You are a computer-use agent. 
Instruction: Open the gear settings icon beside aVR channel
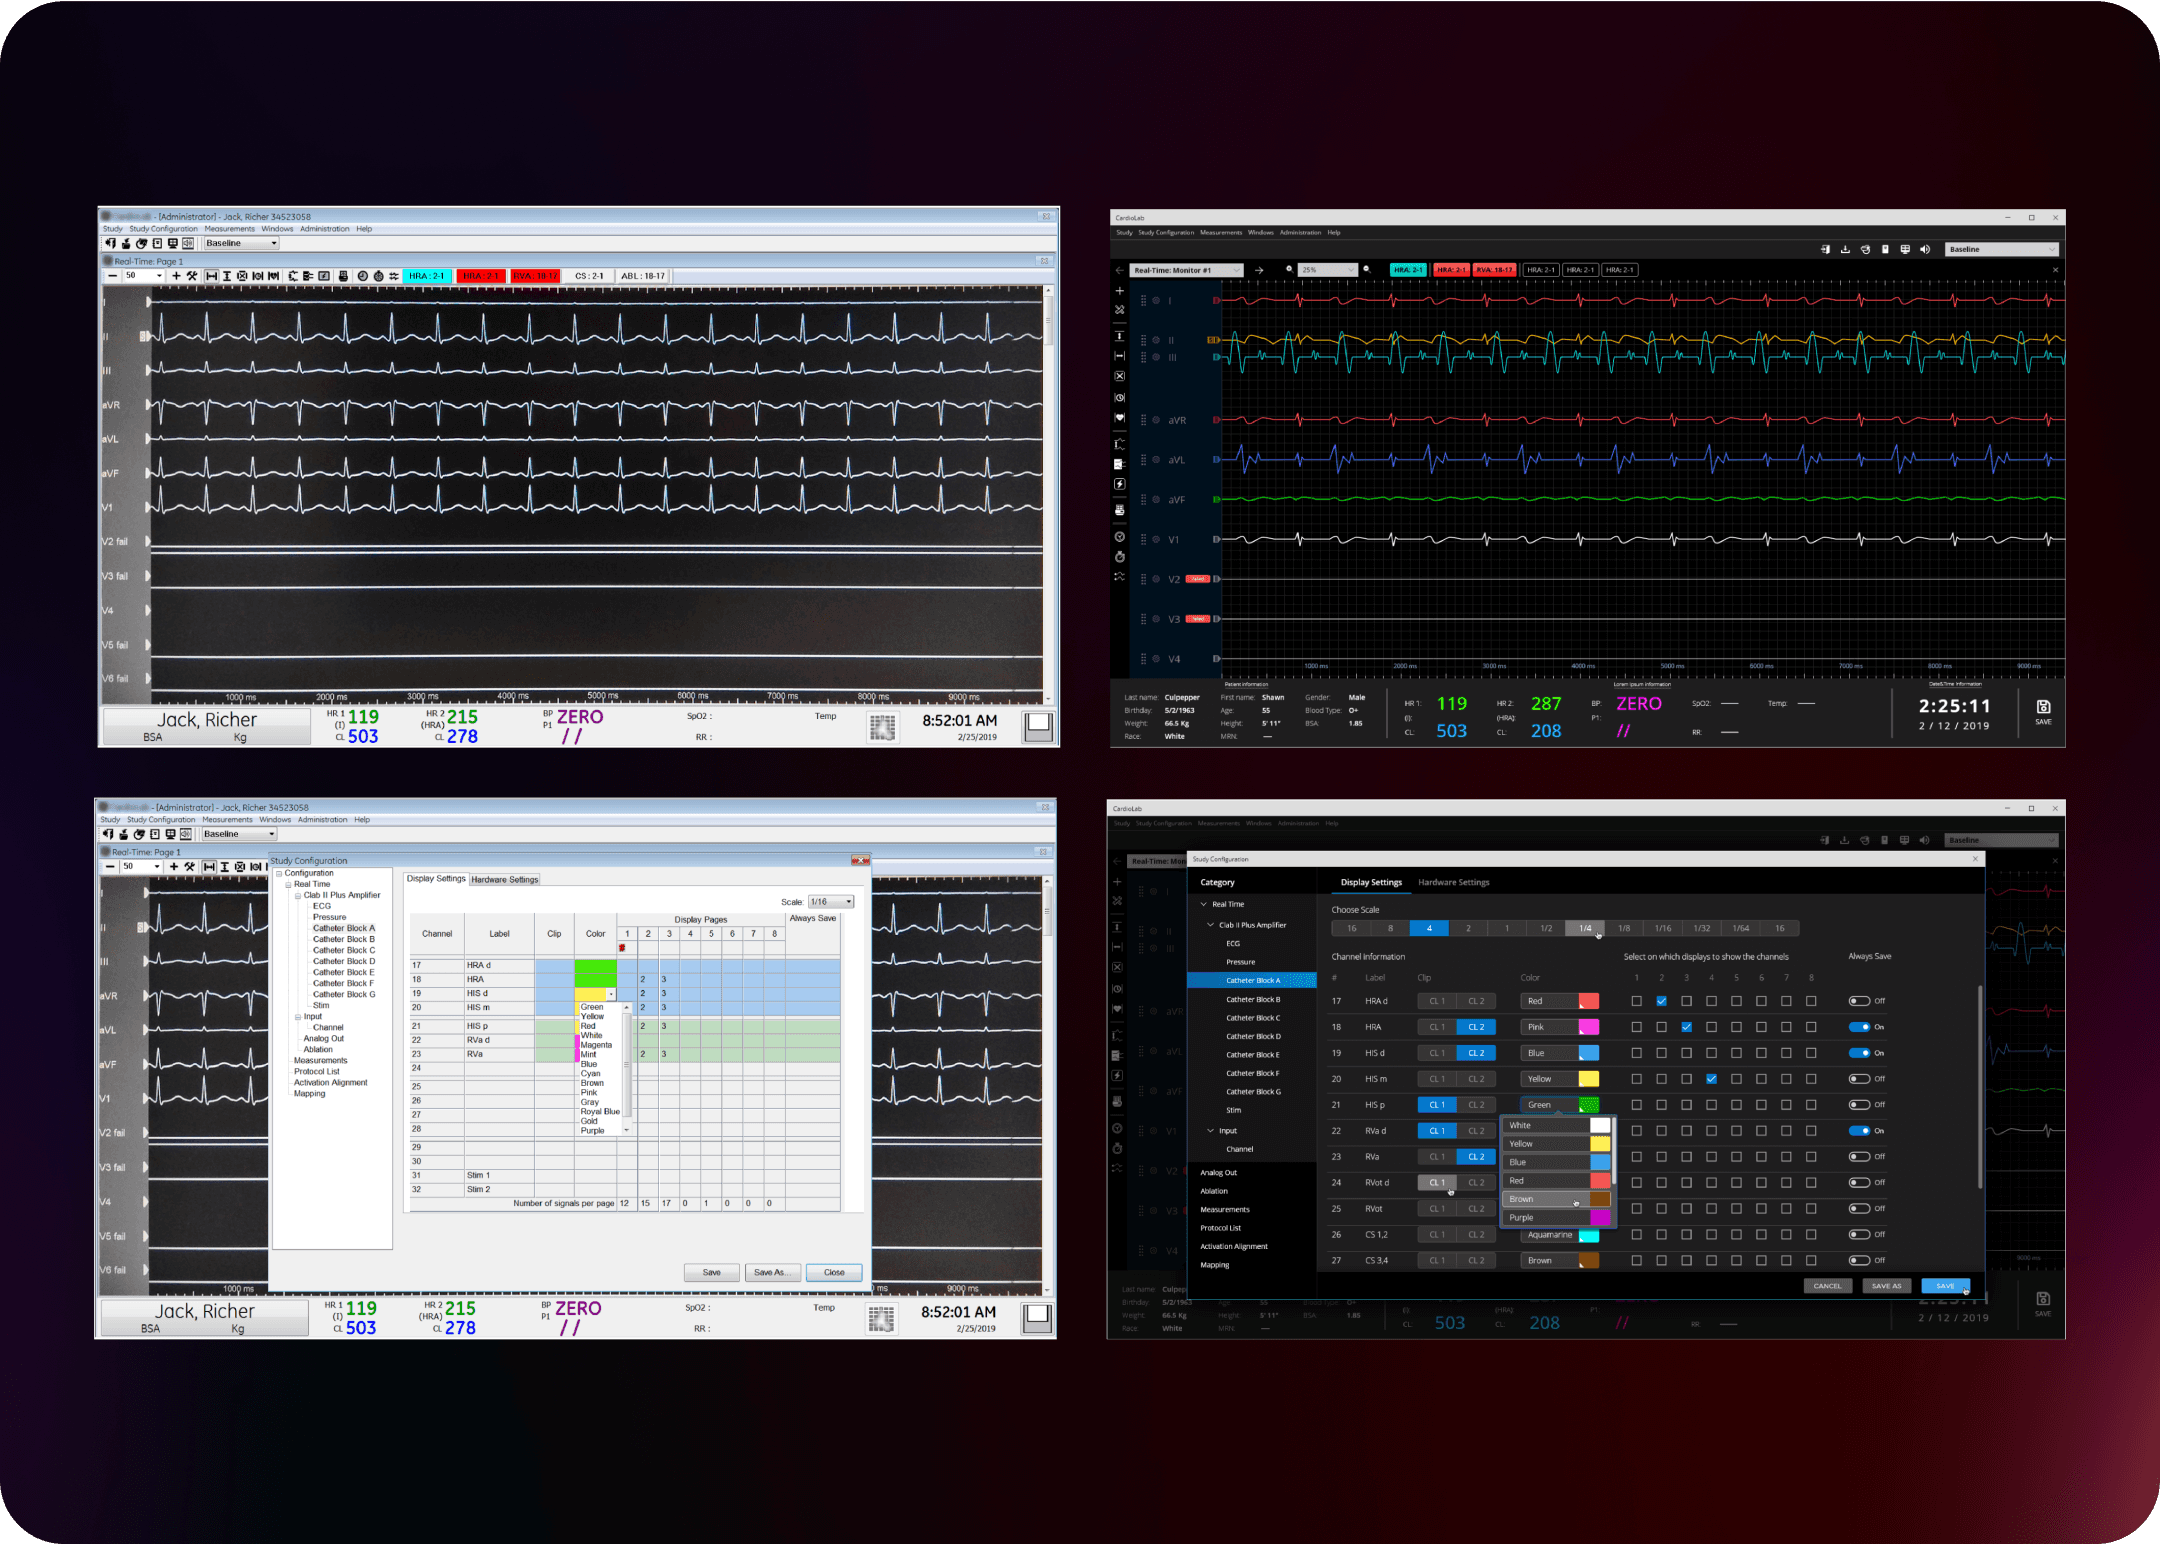pos(1155,420)
